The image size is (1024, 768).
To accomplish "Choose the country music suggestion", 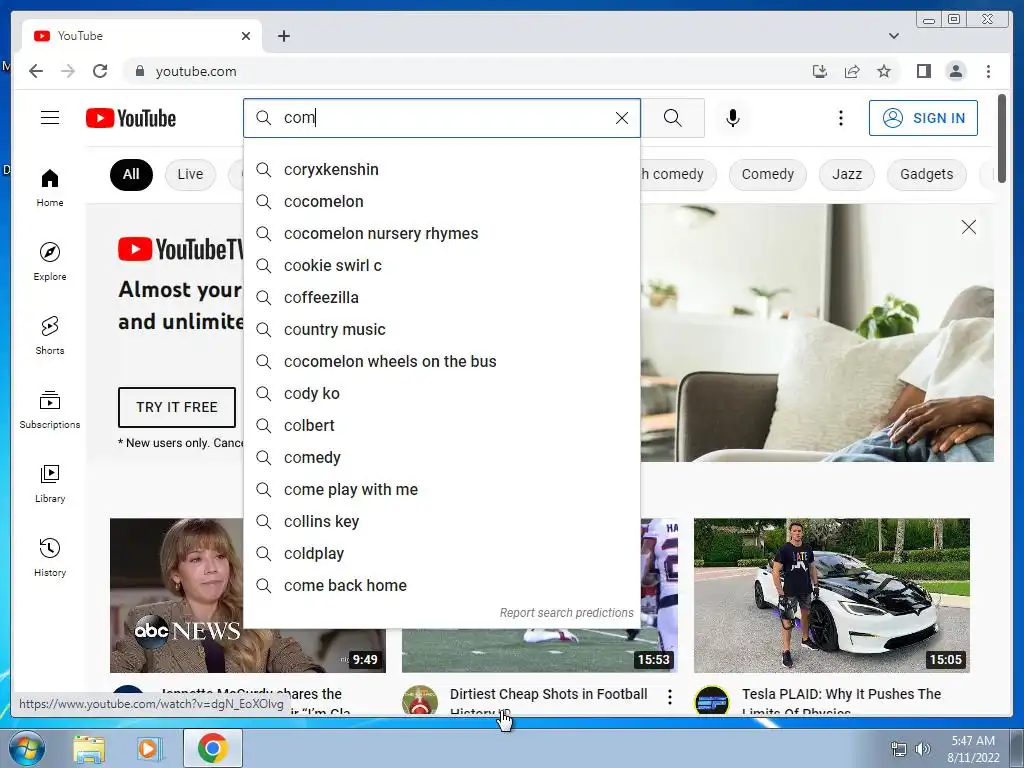I will [x=441, y=330].
